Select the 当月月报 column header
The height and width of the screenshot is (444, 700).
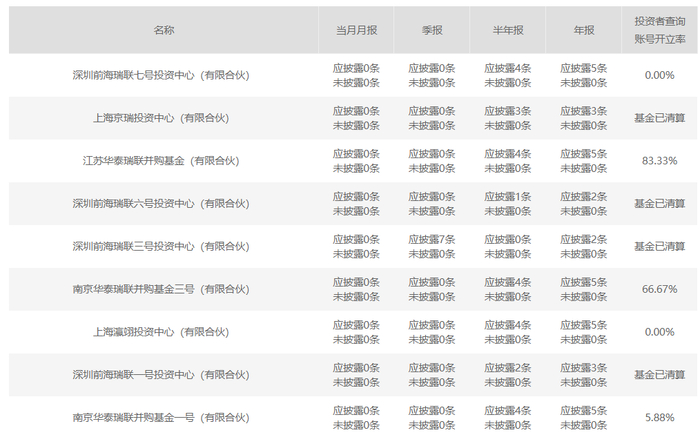[x=356, y=30]
